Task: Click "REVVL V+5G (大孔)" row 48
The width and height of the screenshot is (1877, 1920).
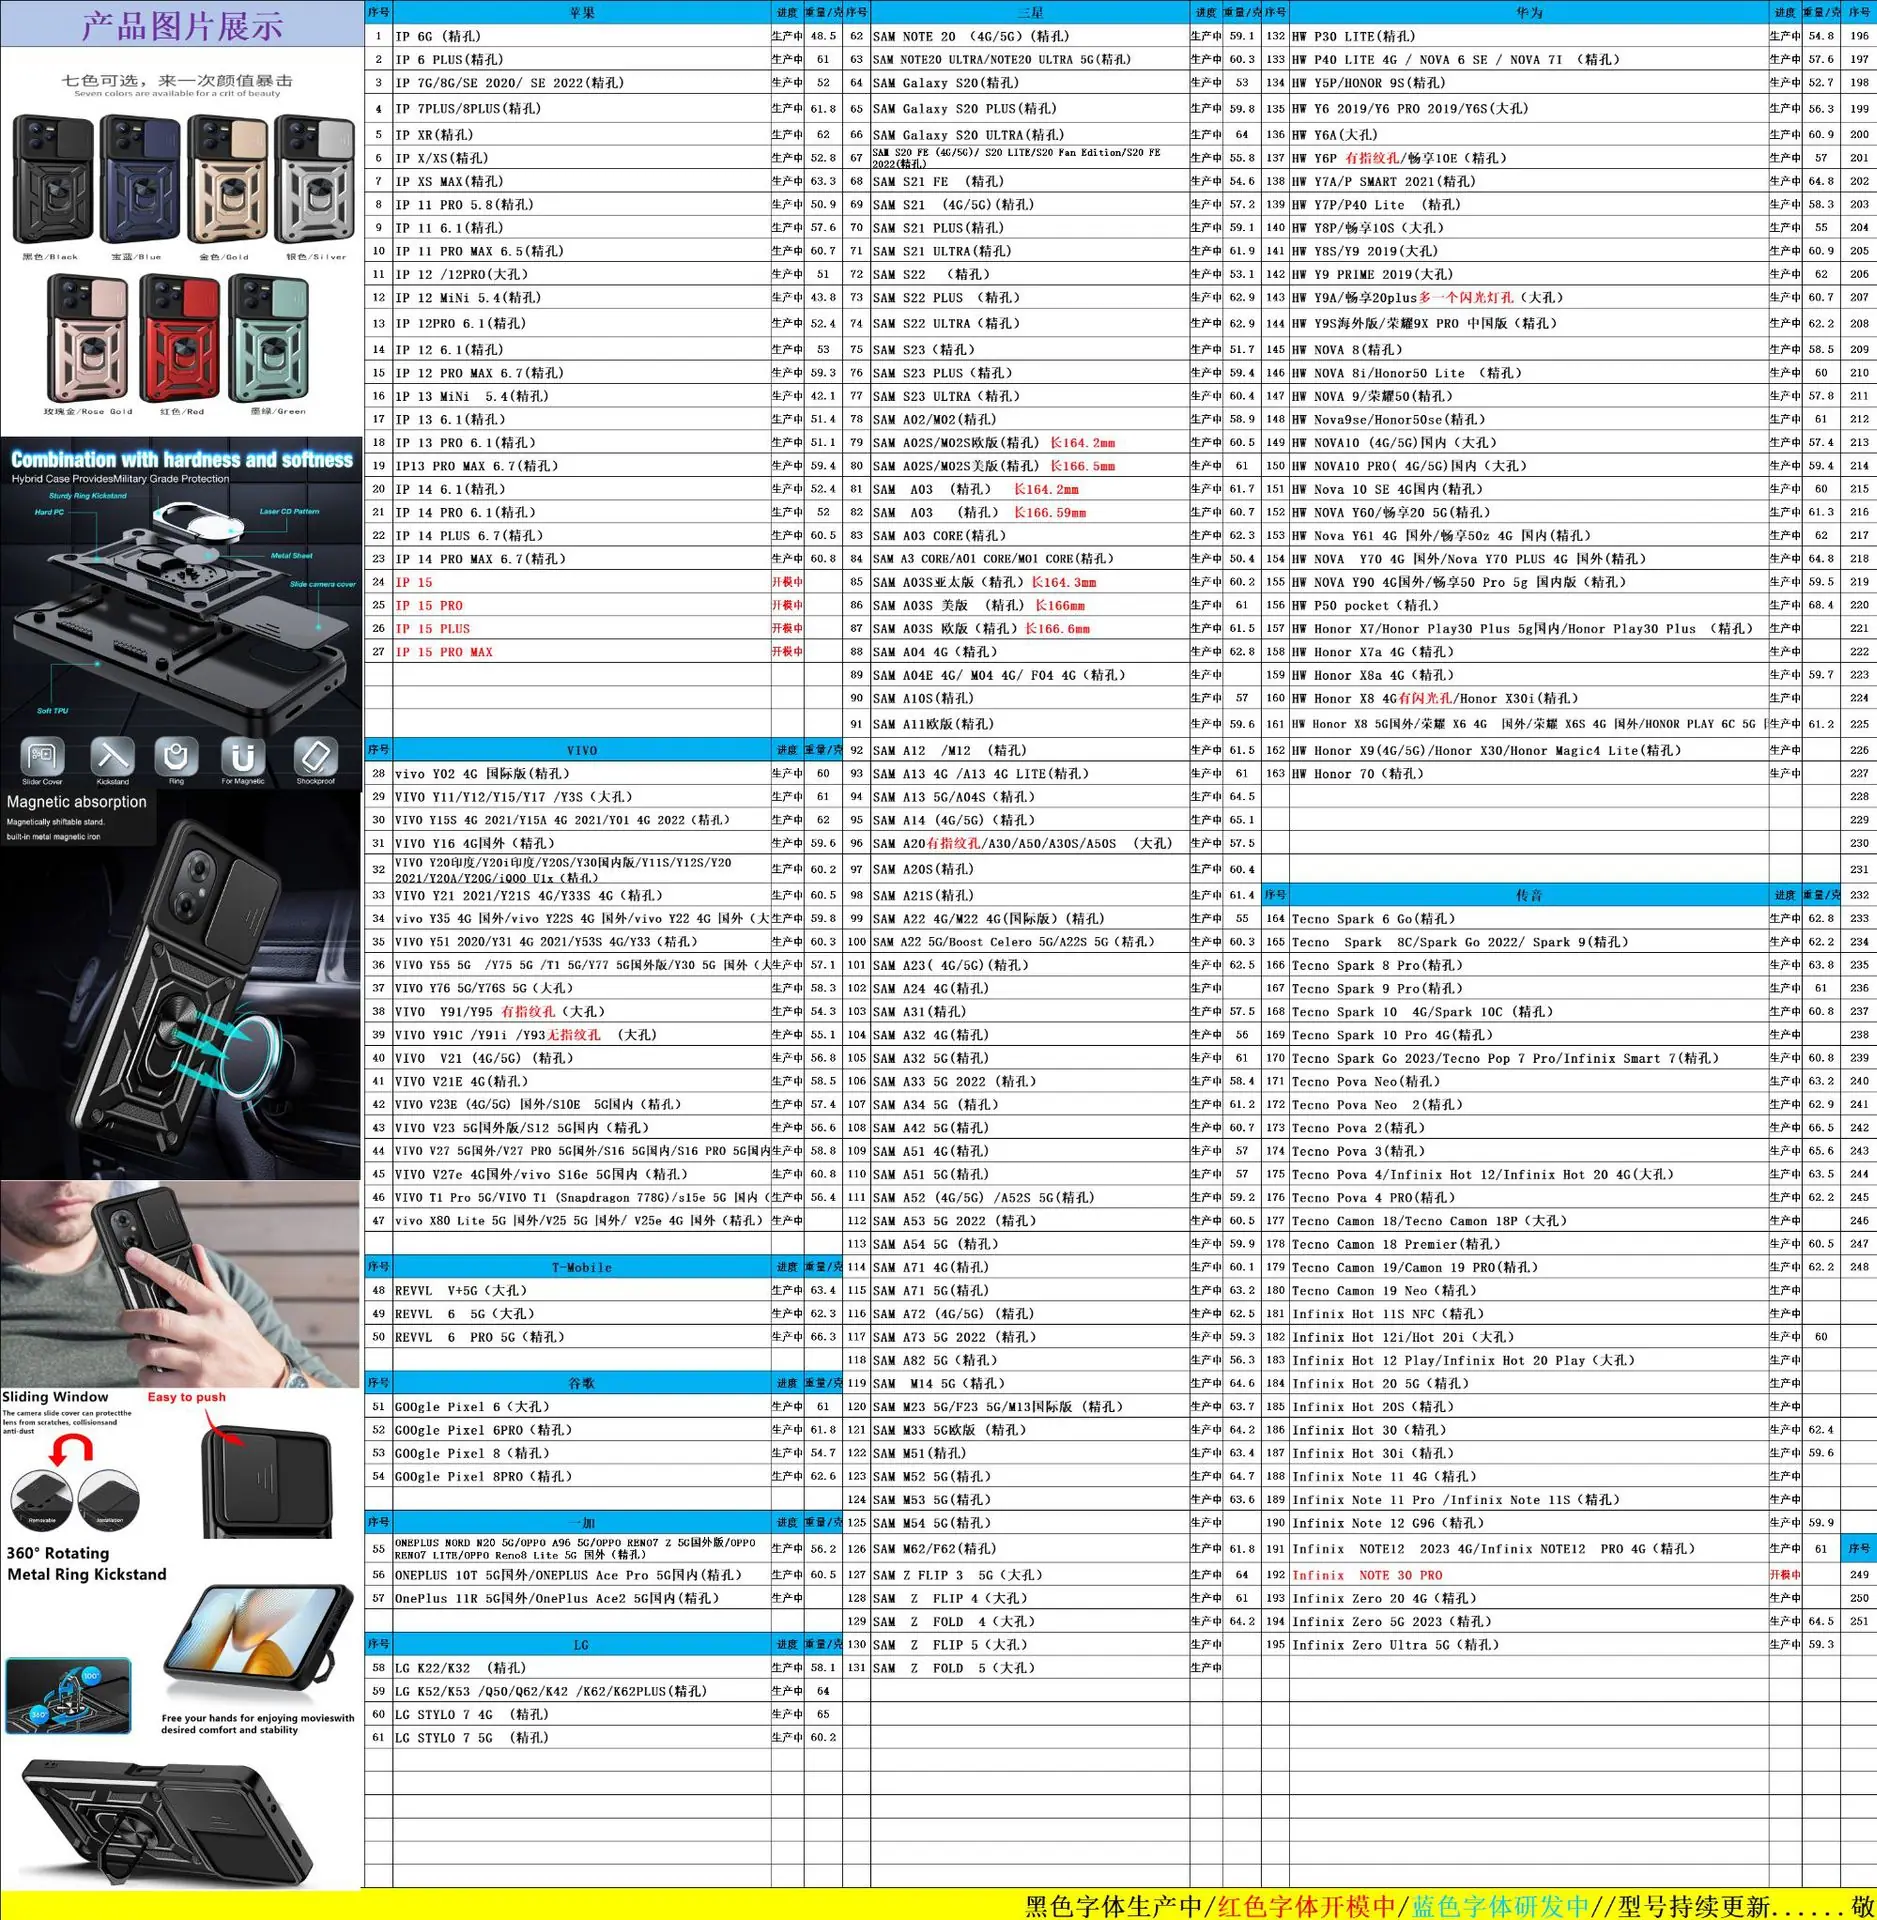Action: 582,1290
